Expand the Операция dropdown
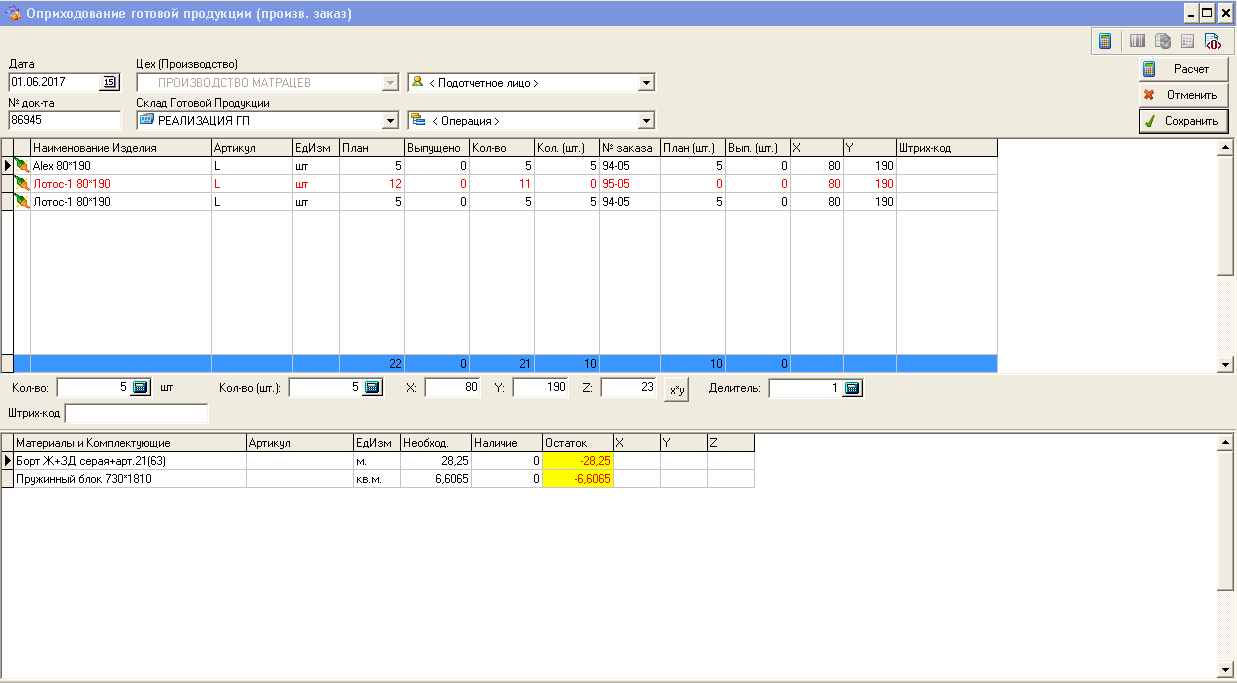 click(x=646, y=121)
